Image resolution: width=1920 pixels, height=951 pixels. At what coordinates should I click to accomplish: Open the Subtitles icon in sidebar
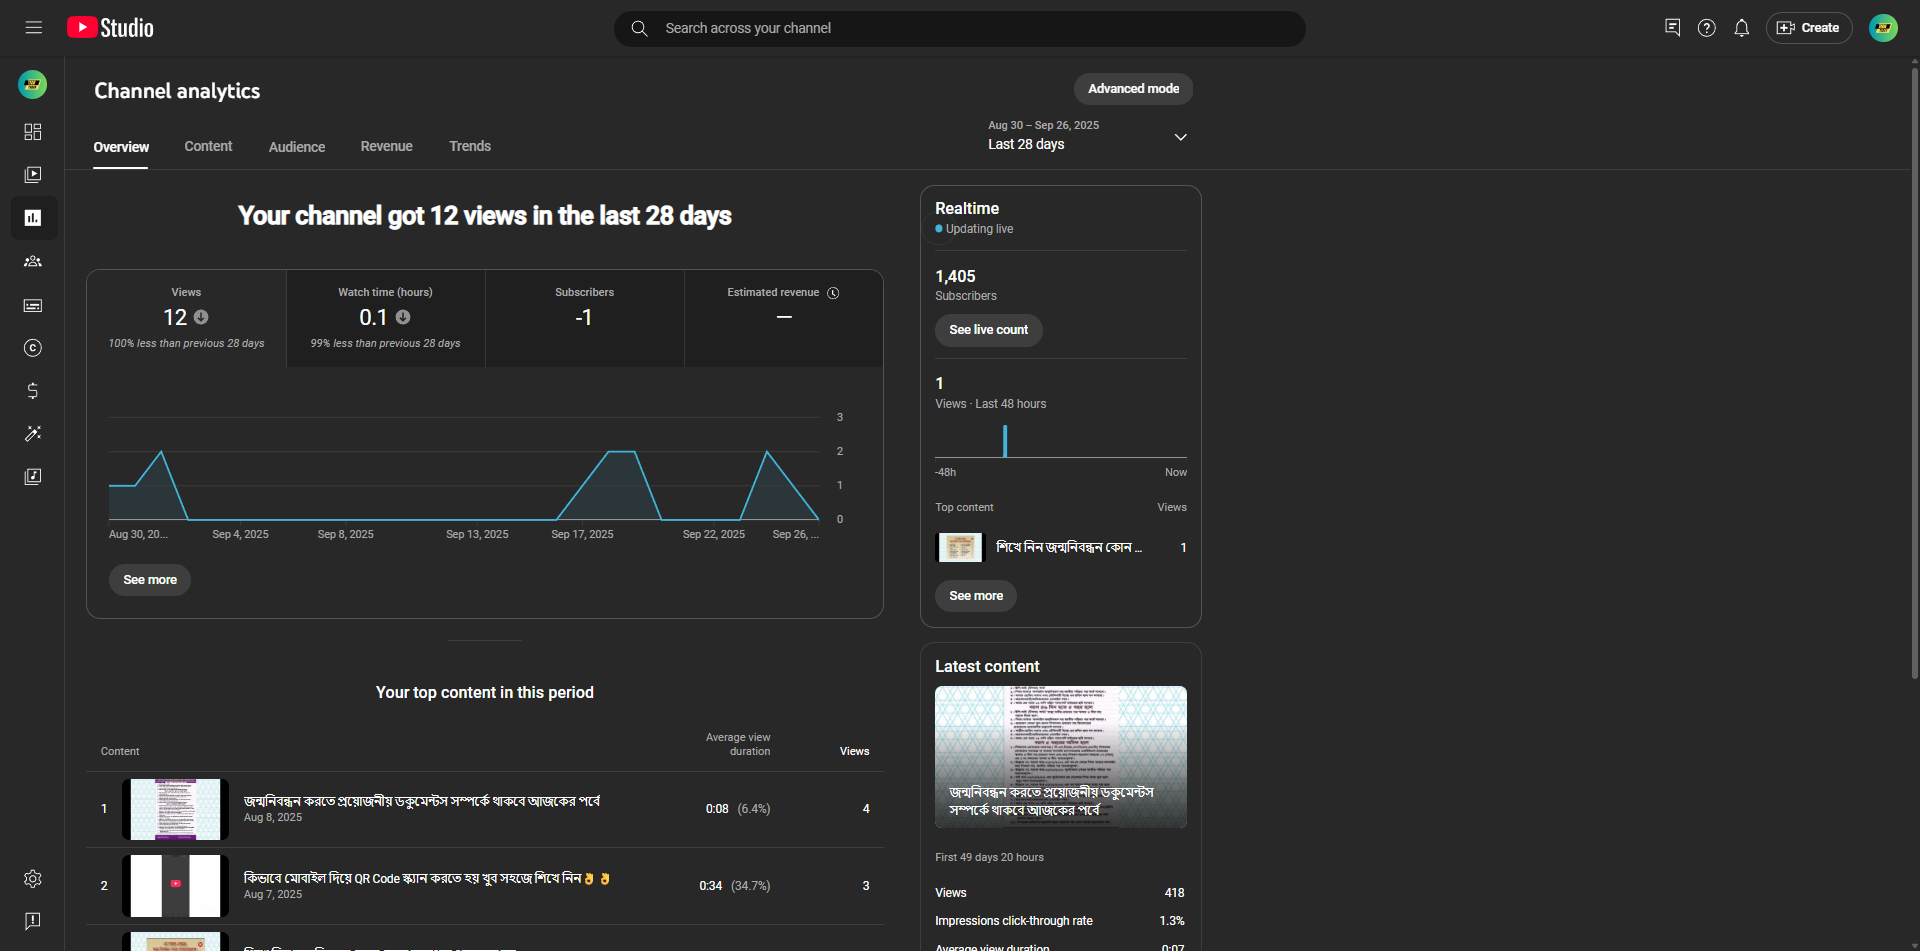[33, 305]
